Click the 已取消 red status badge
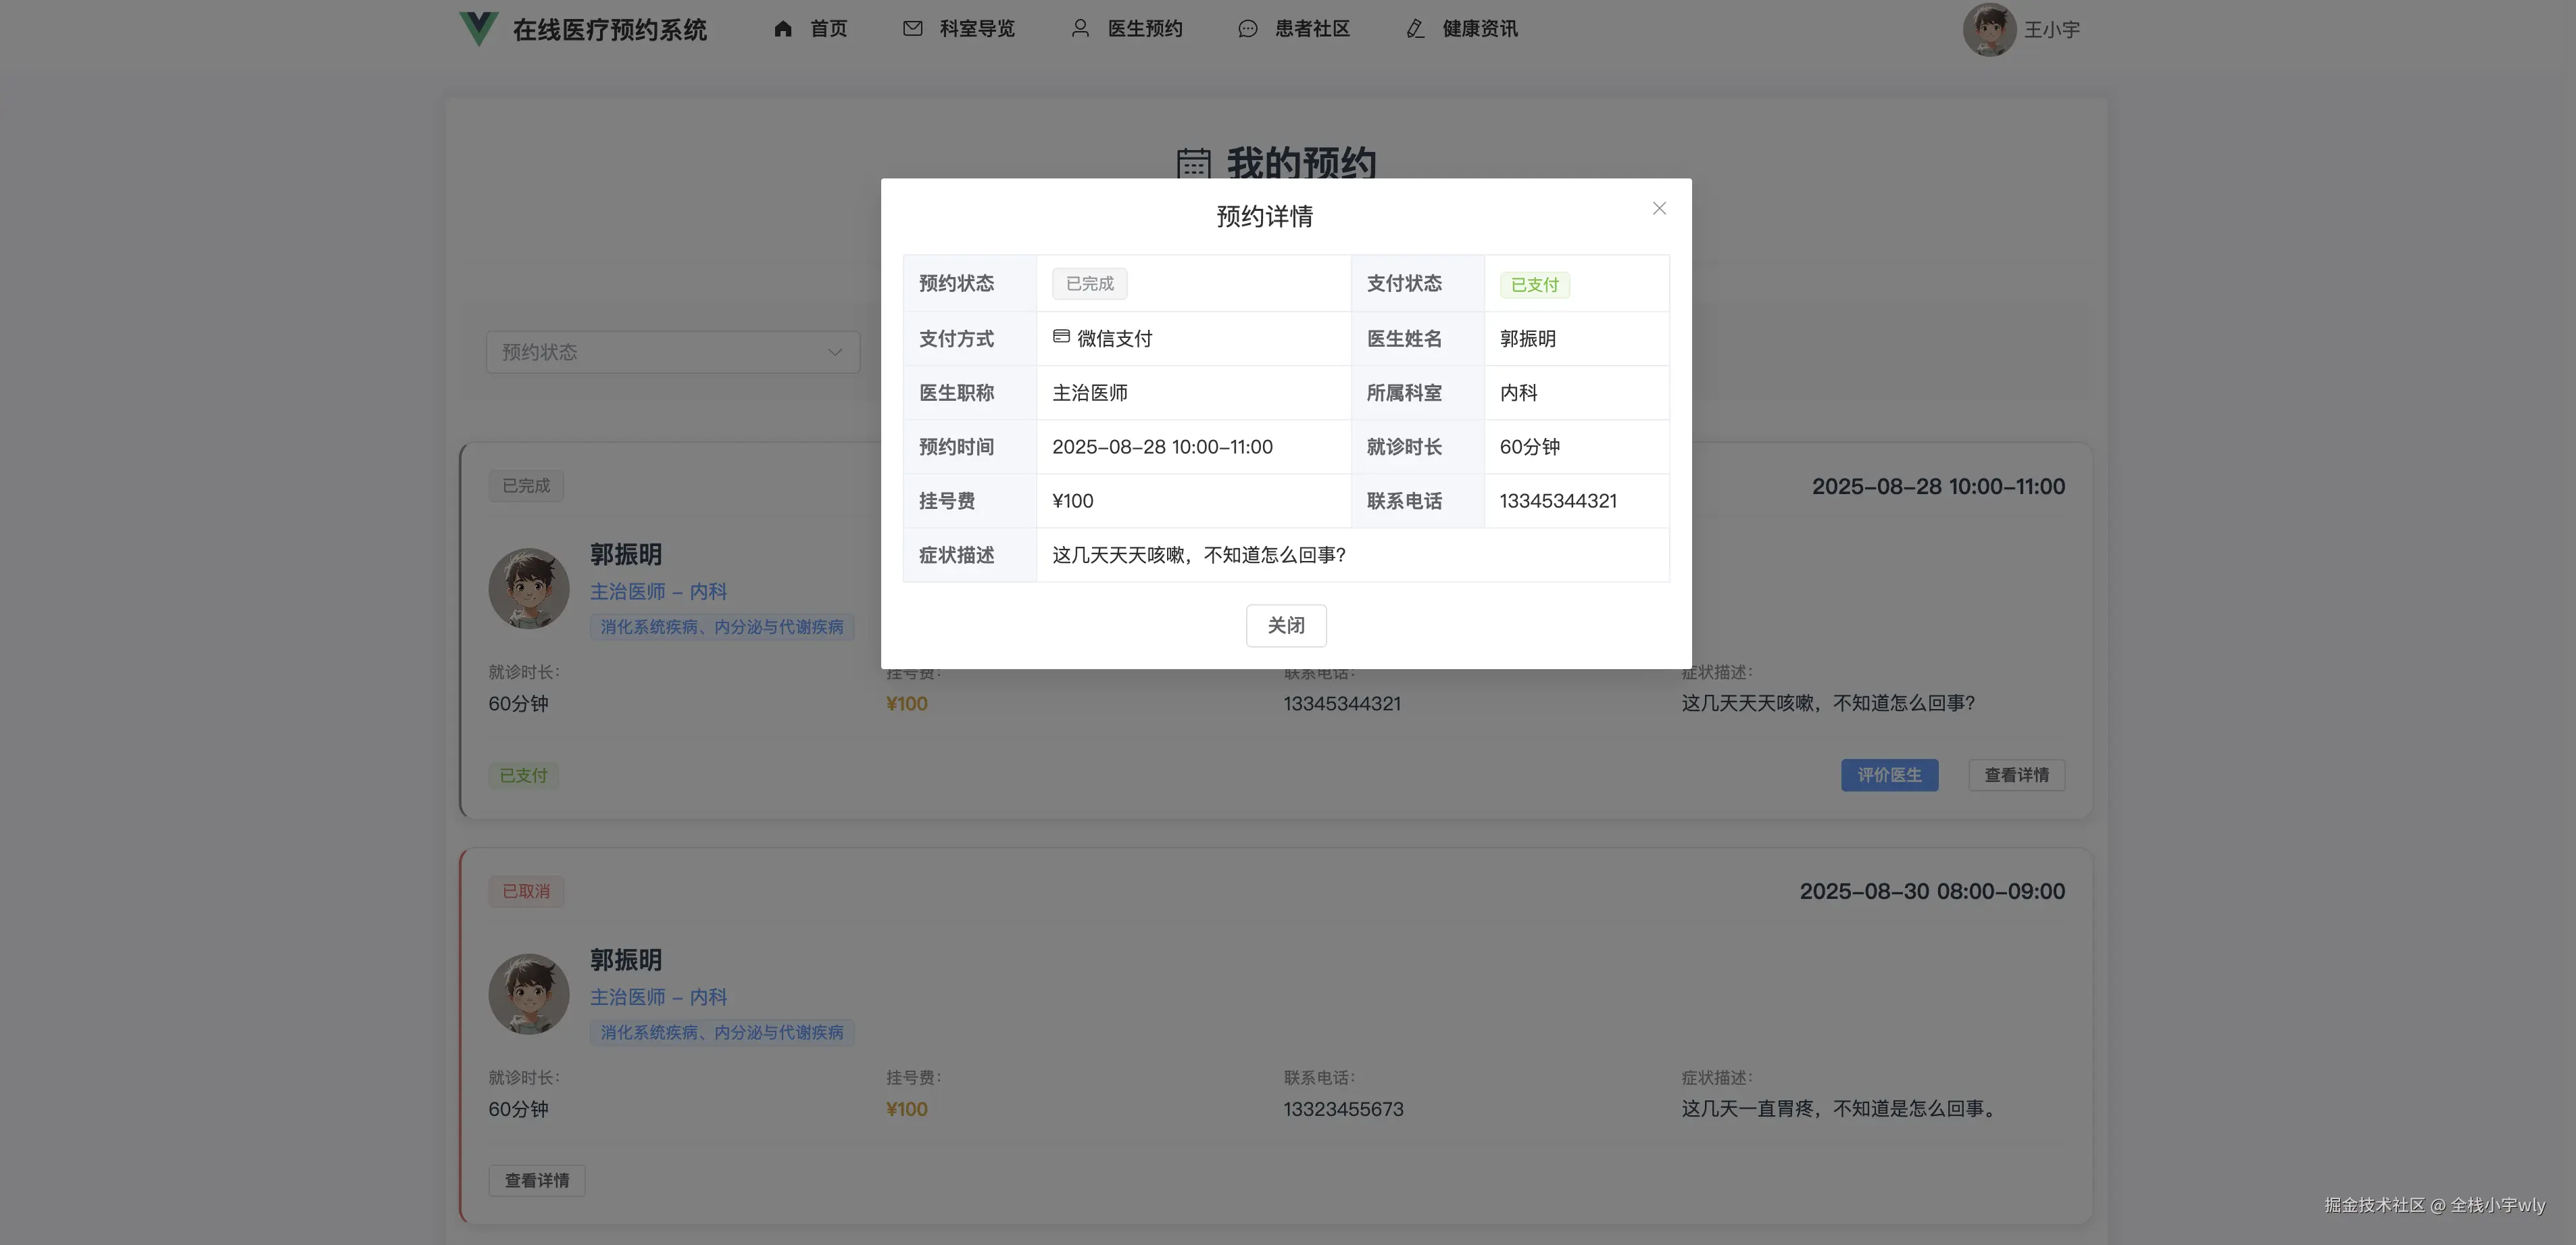Viewport: 2576px width, 1245px height. (x=525, y=890)
